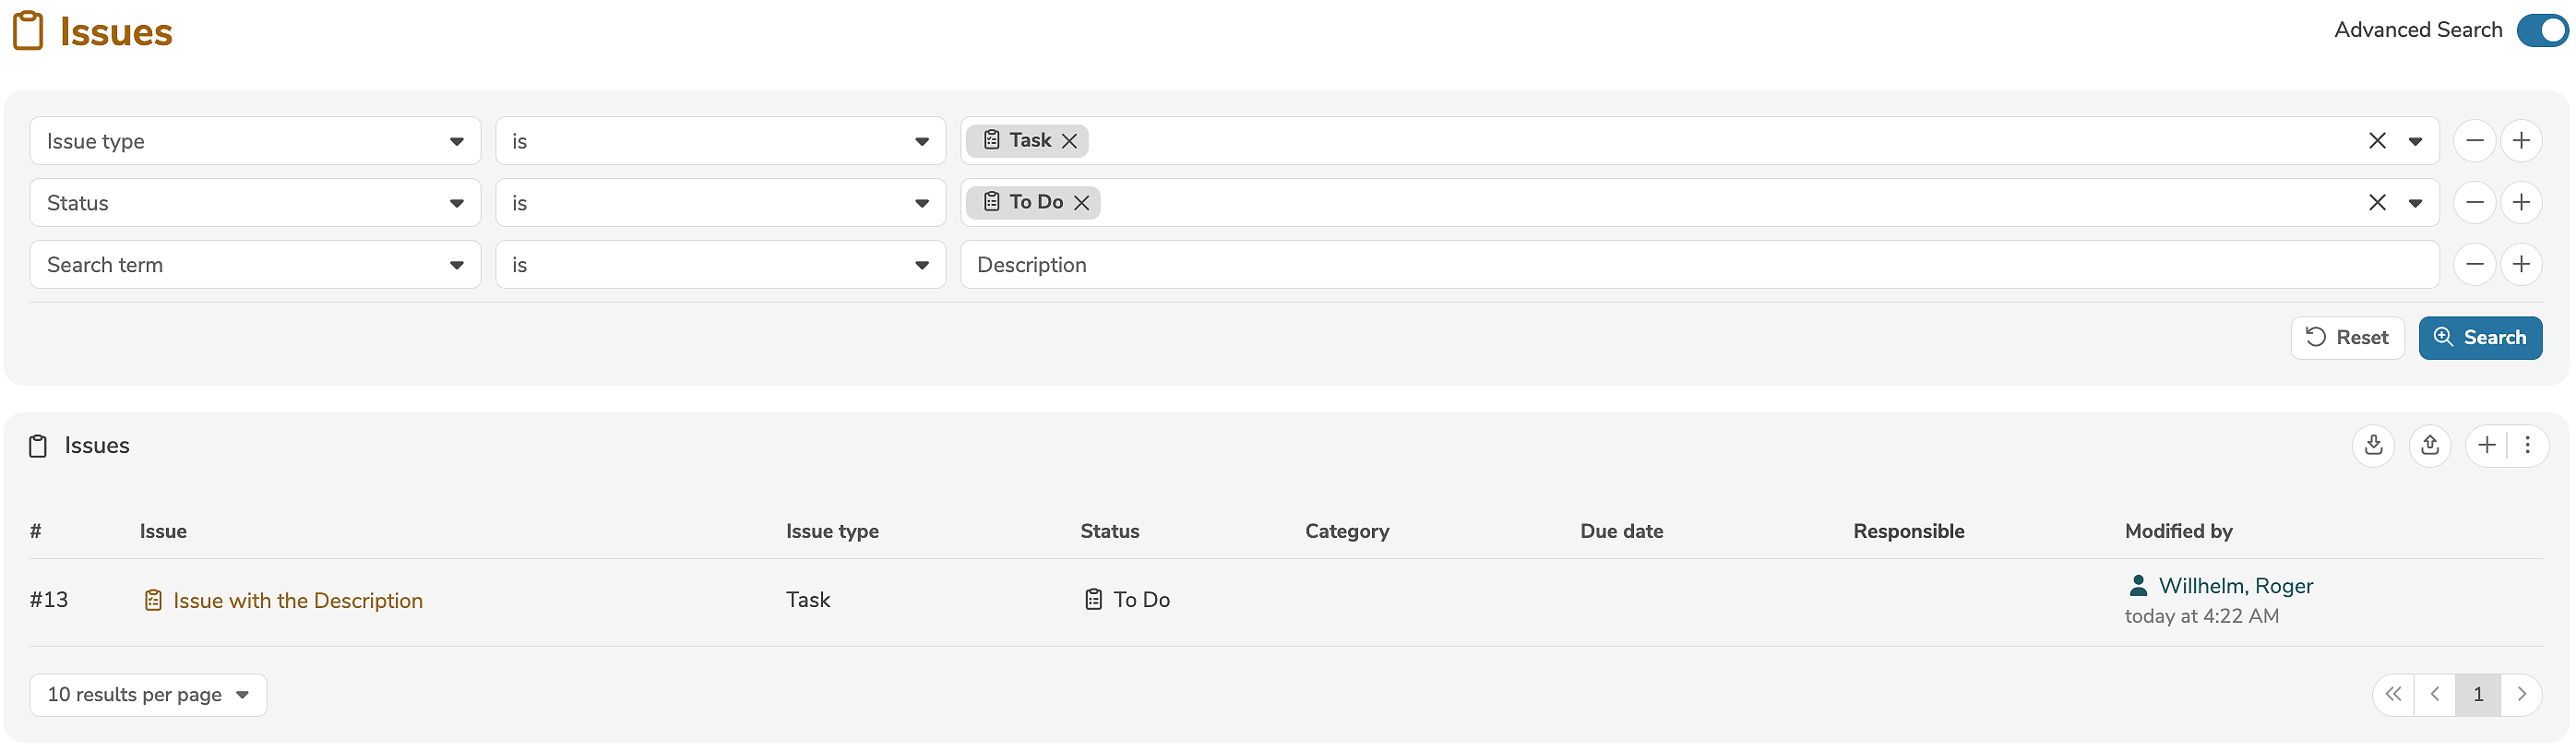This screenshot has width=2576, height=751.
Task: Remove the Search term filter row
Action: 2474,265
